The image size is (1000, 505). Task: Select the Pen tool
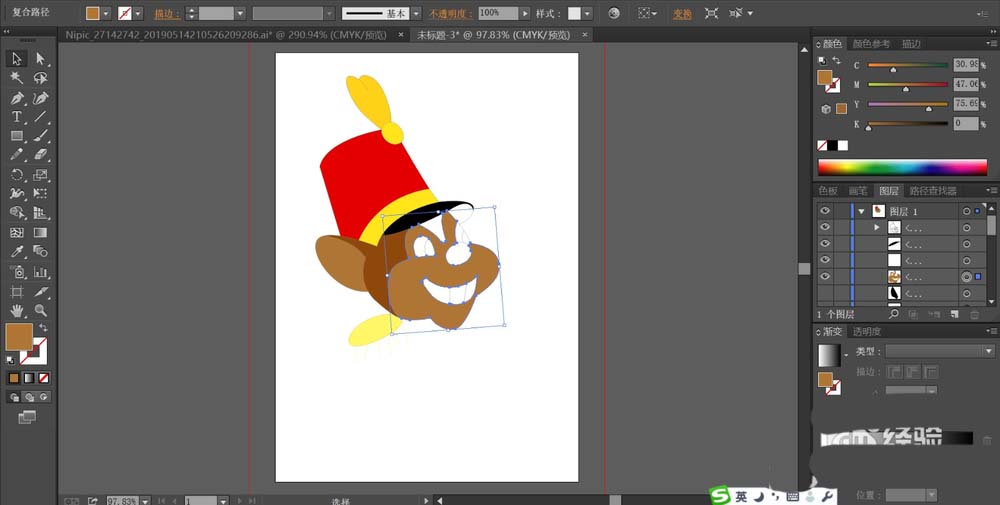pos(17,98)
